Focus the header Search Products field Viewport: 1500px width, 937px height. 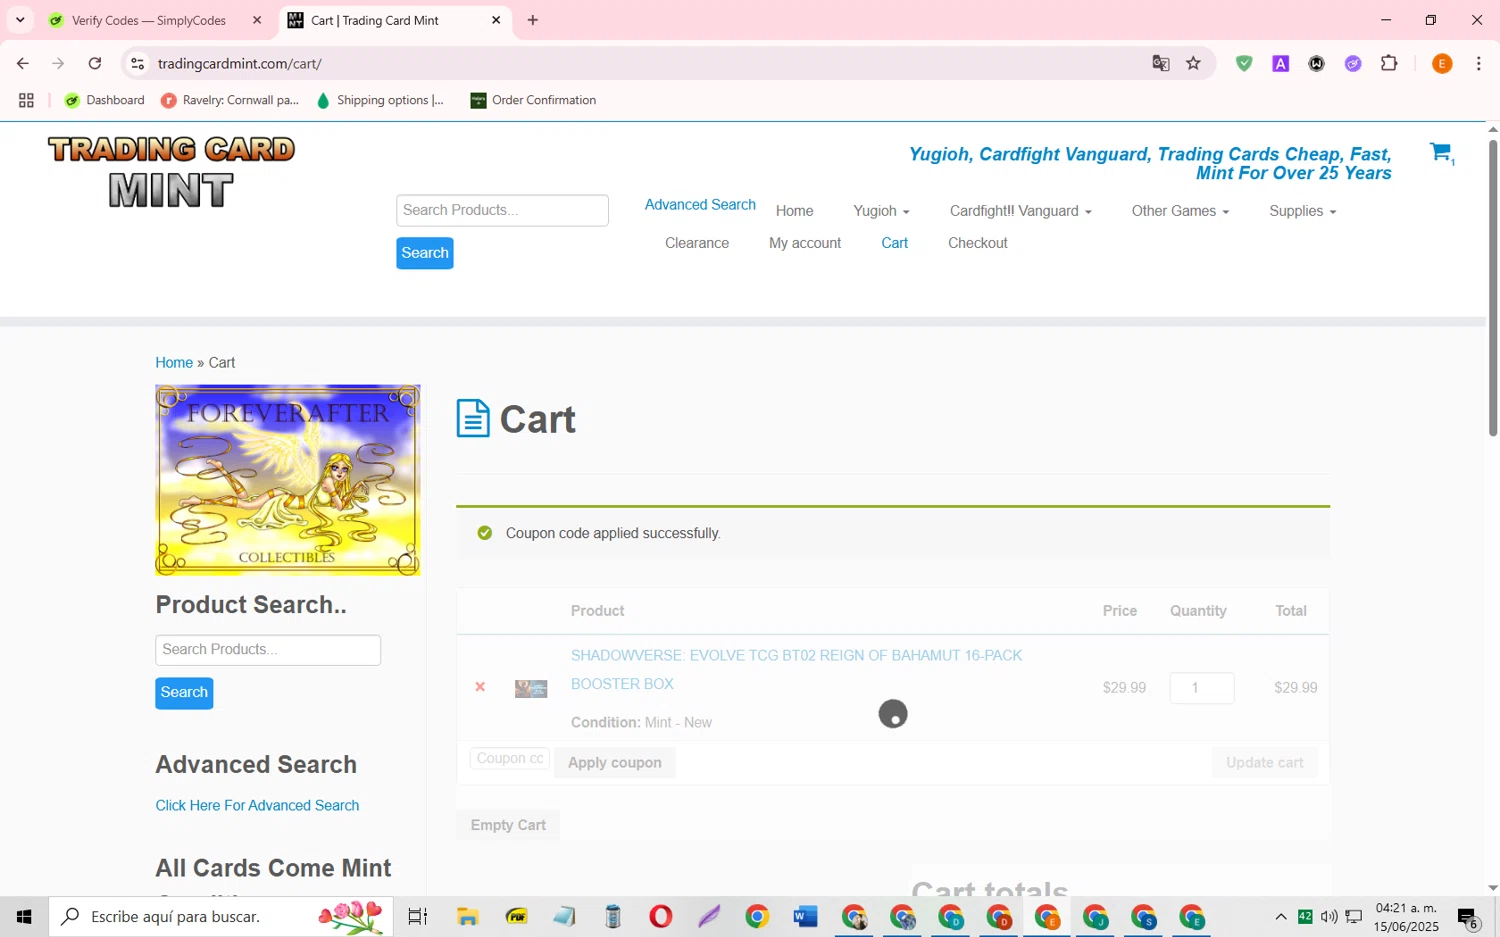click(502, 210)
